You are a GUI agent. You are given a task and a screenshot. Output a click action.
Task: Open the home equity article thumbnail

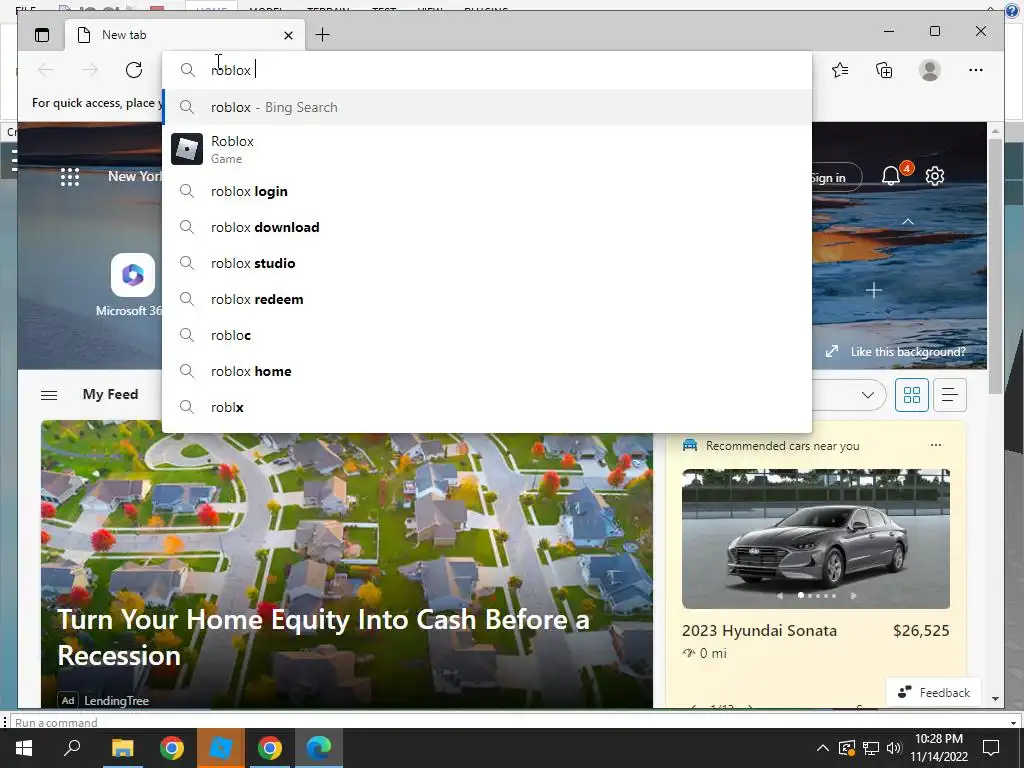[x=347, y=564]
